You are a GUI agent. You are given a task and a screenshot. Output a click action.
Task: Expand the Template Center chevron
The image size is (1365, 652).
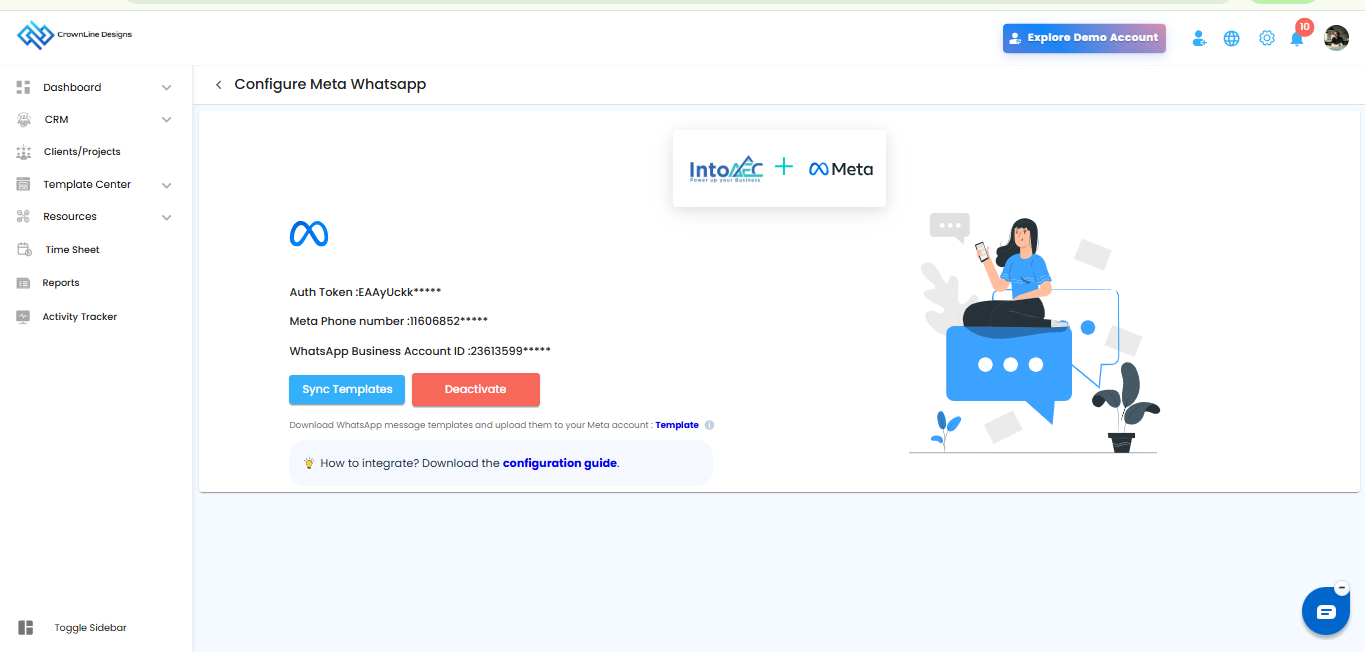click(167, 185)
